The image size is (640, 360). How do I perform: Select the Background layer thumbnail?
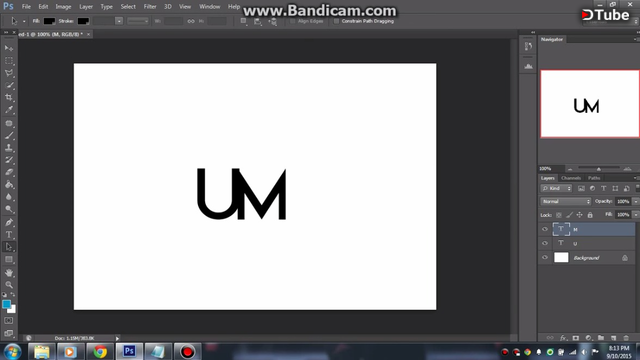(x=561, y=258)
